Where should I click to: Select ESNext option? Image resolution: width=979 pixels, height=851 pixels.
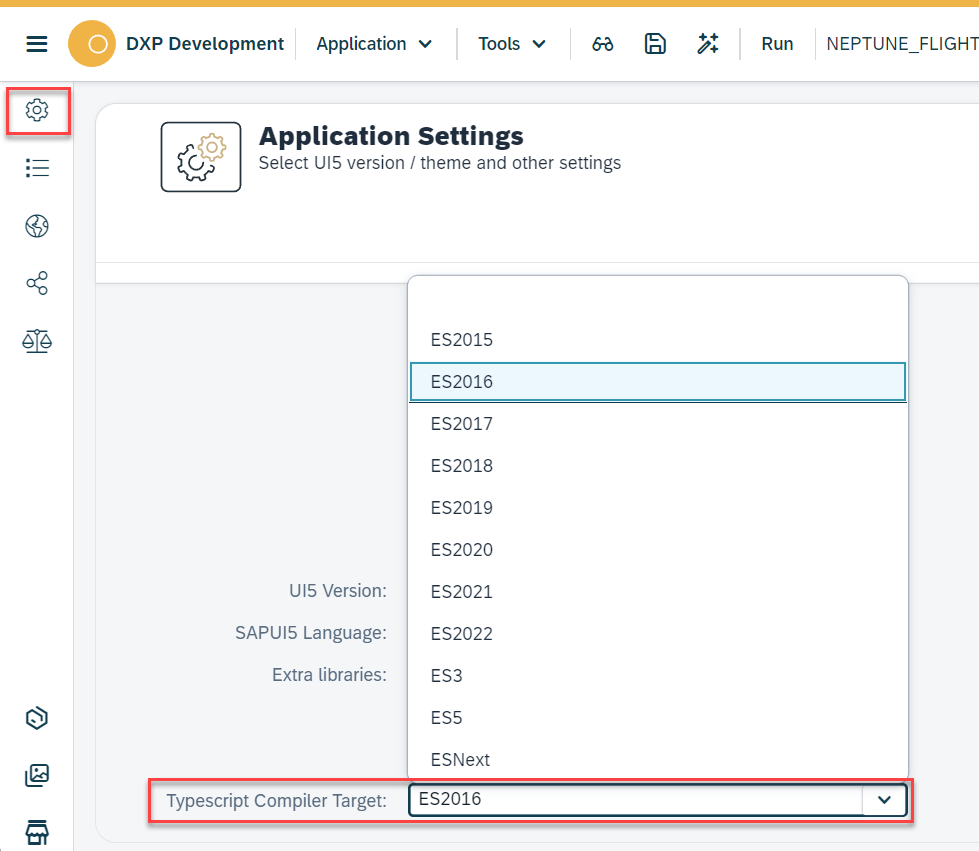tap(657, 760)
